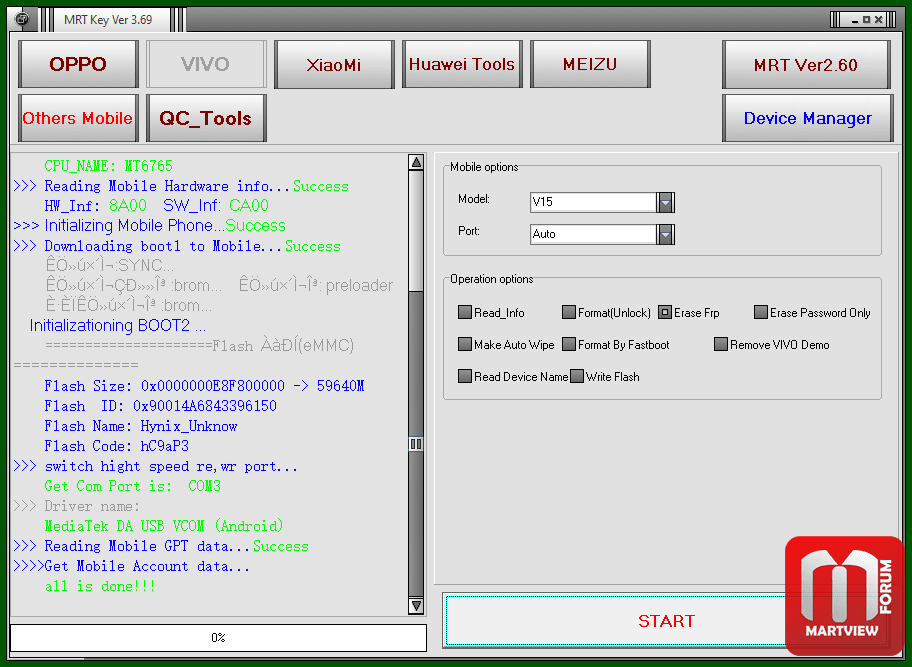Click 'Flash Code: hC9aP3' log line

coord(116,446)
